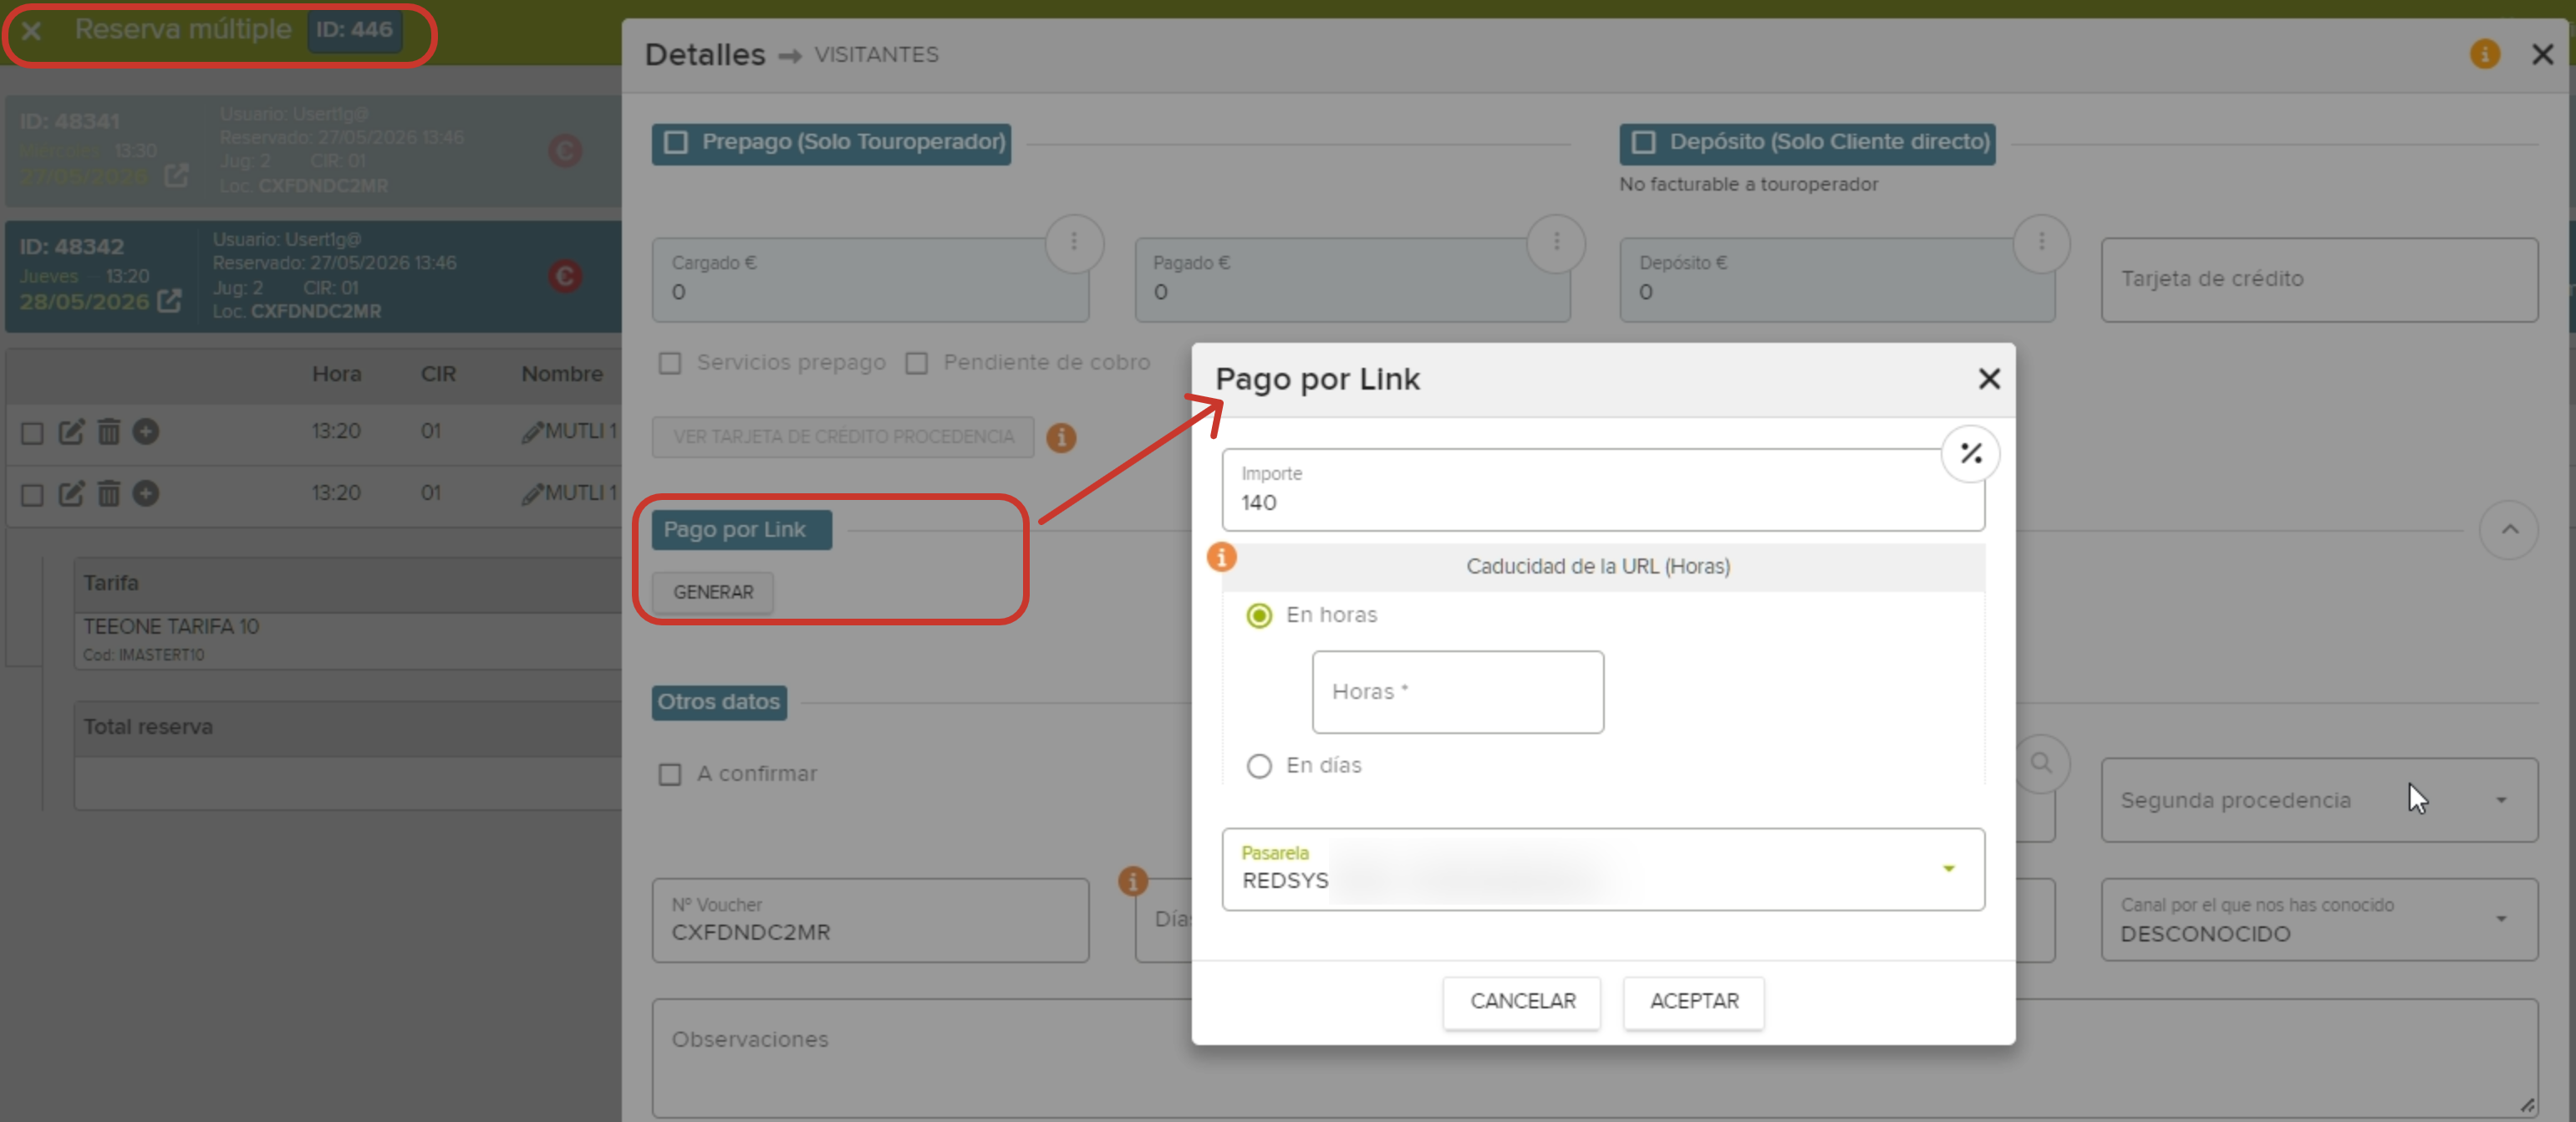Click info icon in Detalles header
The image size is (2576, 1122).
(x=2485, y=54)
